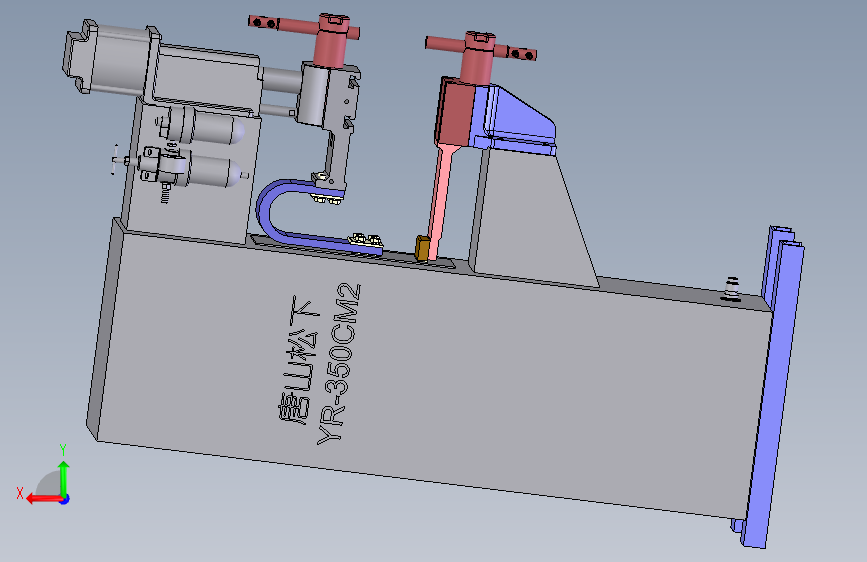Click the blue Z axis dot of triad
867x562 pixels.
pyautogui.click(x=65, y=499)
